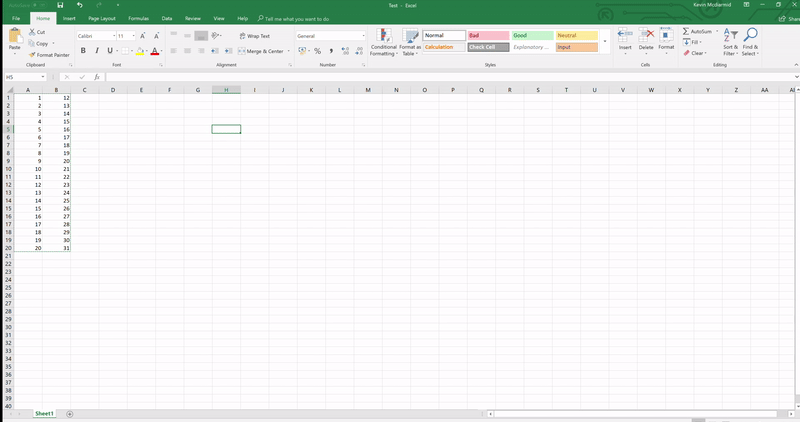
Task: Center text horizontally in the cell
Action: (187, 51)
